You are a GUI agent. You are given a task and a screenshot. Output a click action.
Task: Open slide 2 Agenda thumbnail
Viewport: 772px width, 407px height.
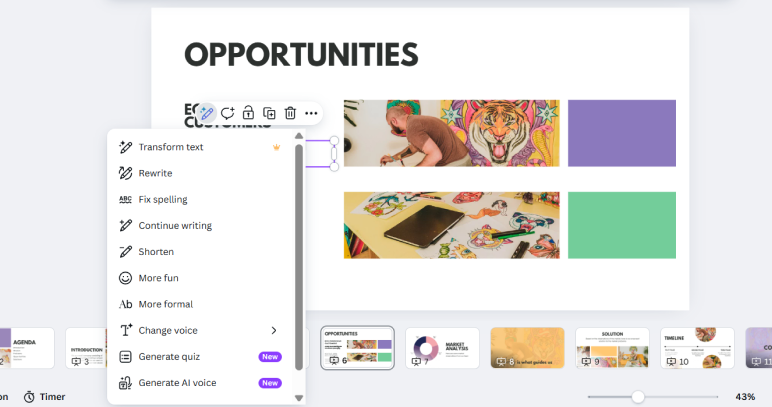tap(27, 348)
